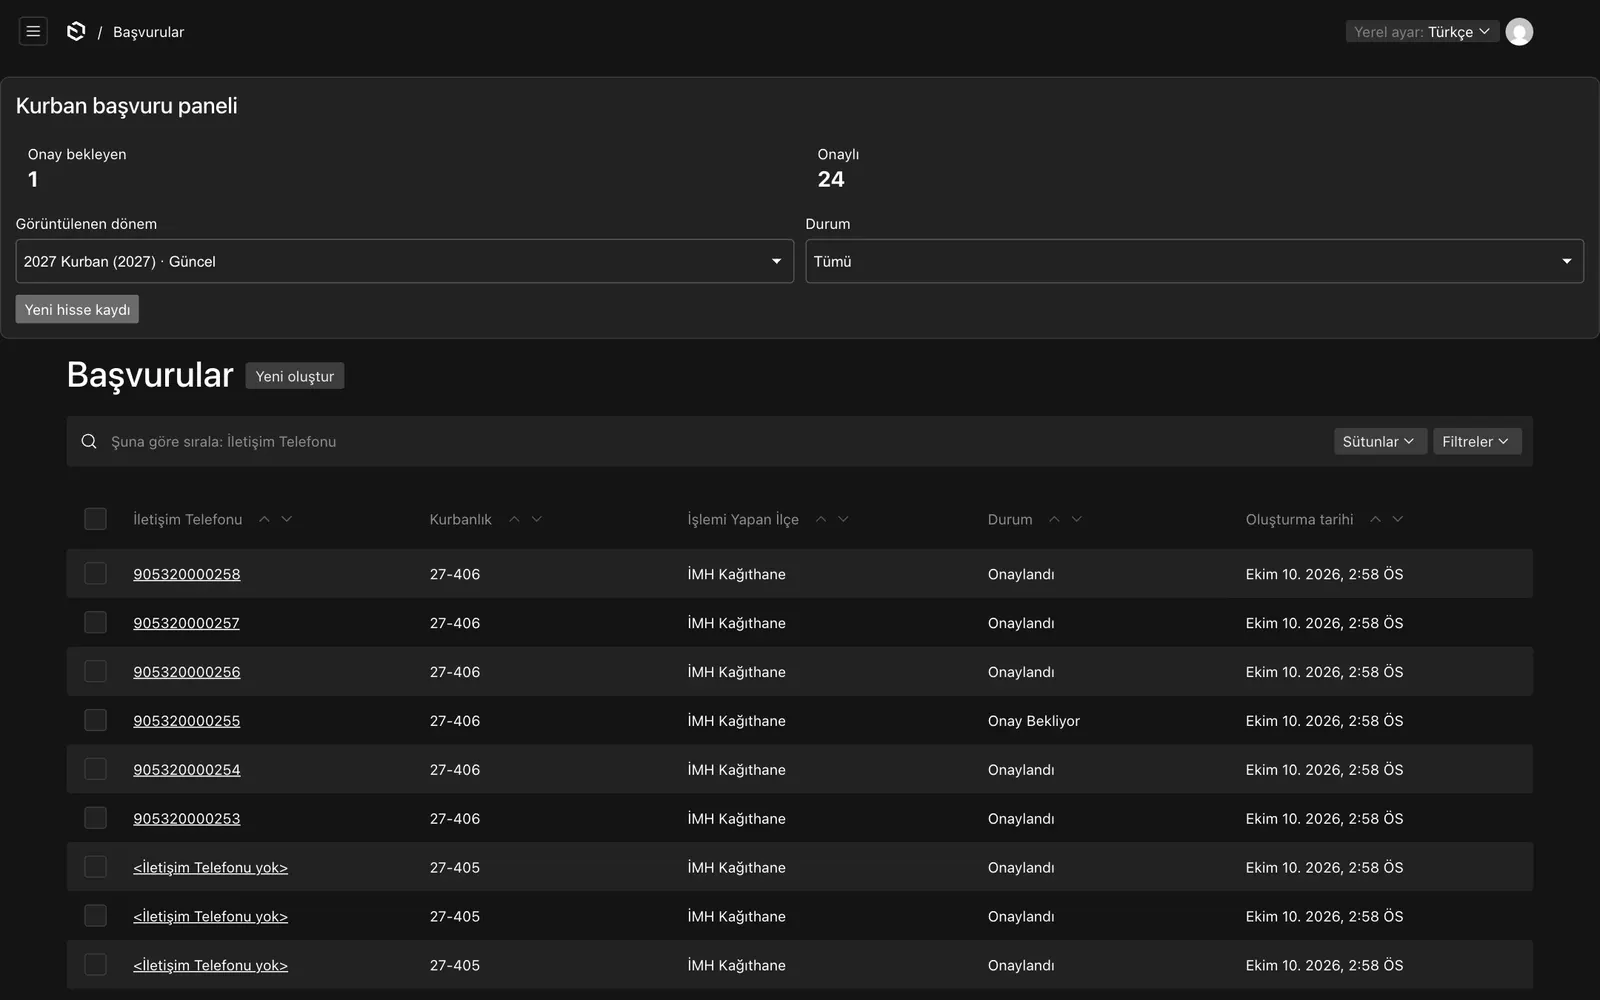Sort Oluşturma tarihi ascending
The height and width of the screenshot is (1000, 1600).
[x=1375, y=519]
